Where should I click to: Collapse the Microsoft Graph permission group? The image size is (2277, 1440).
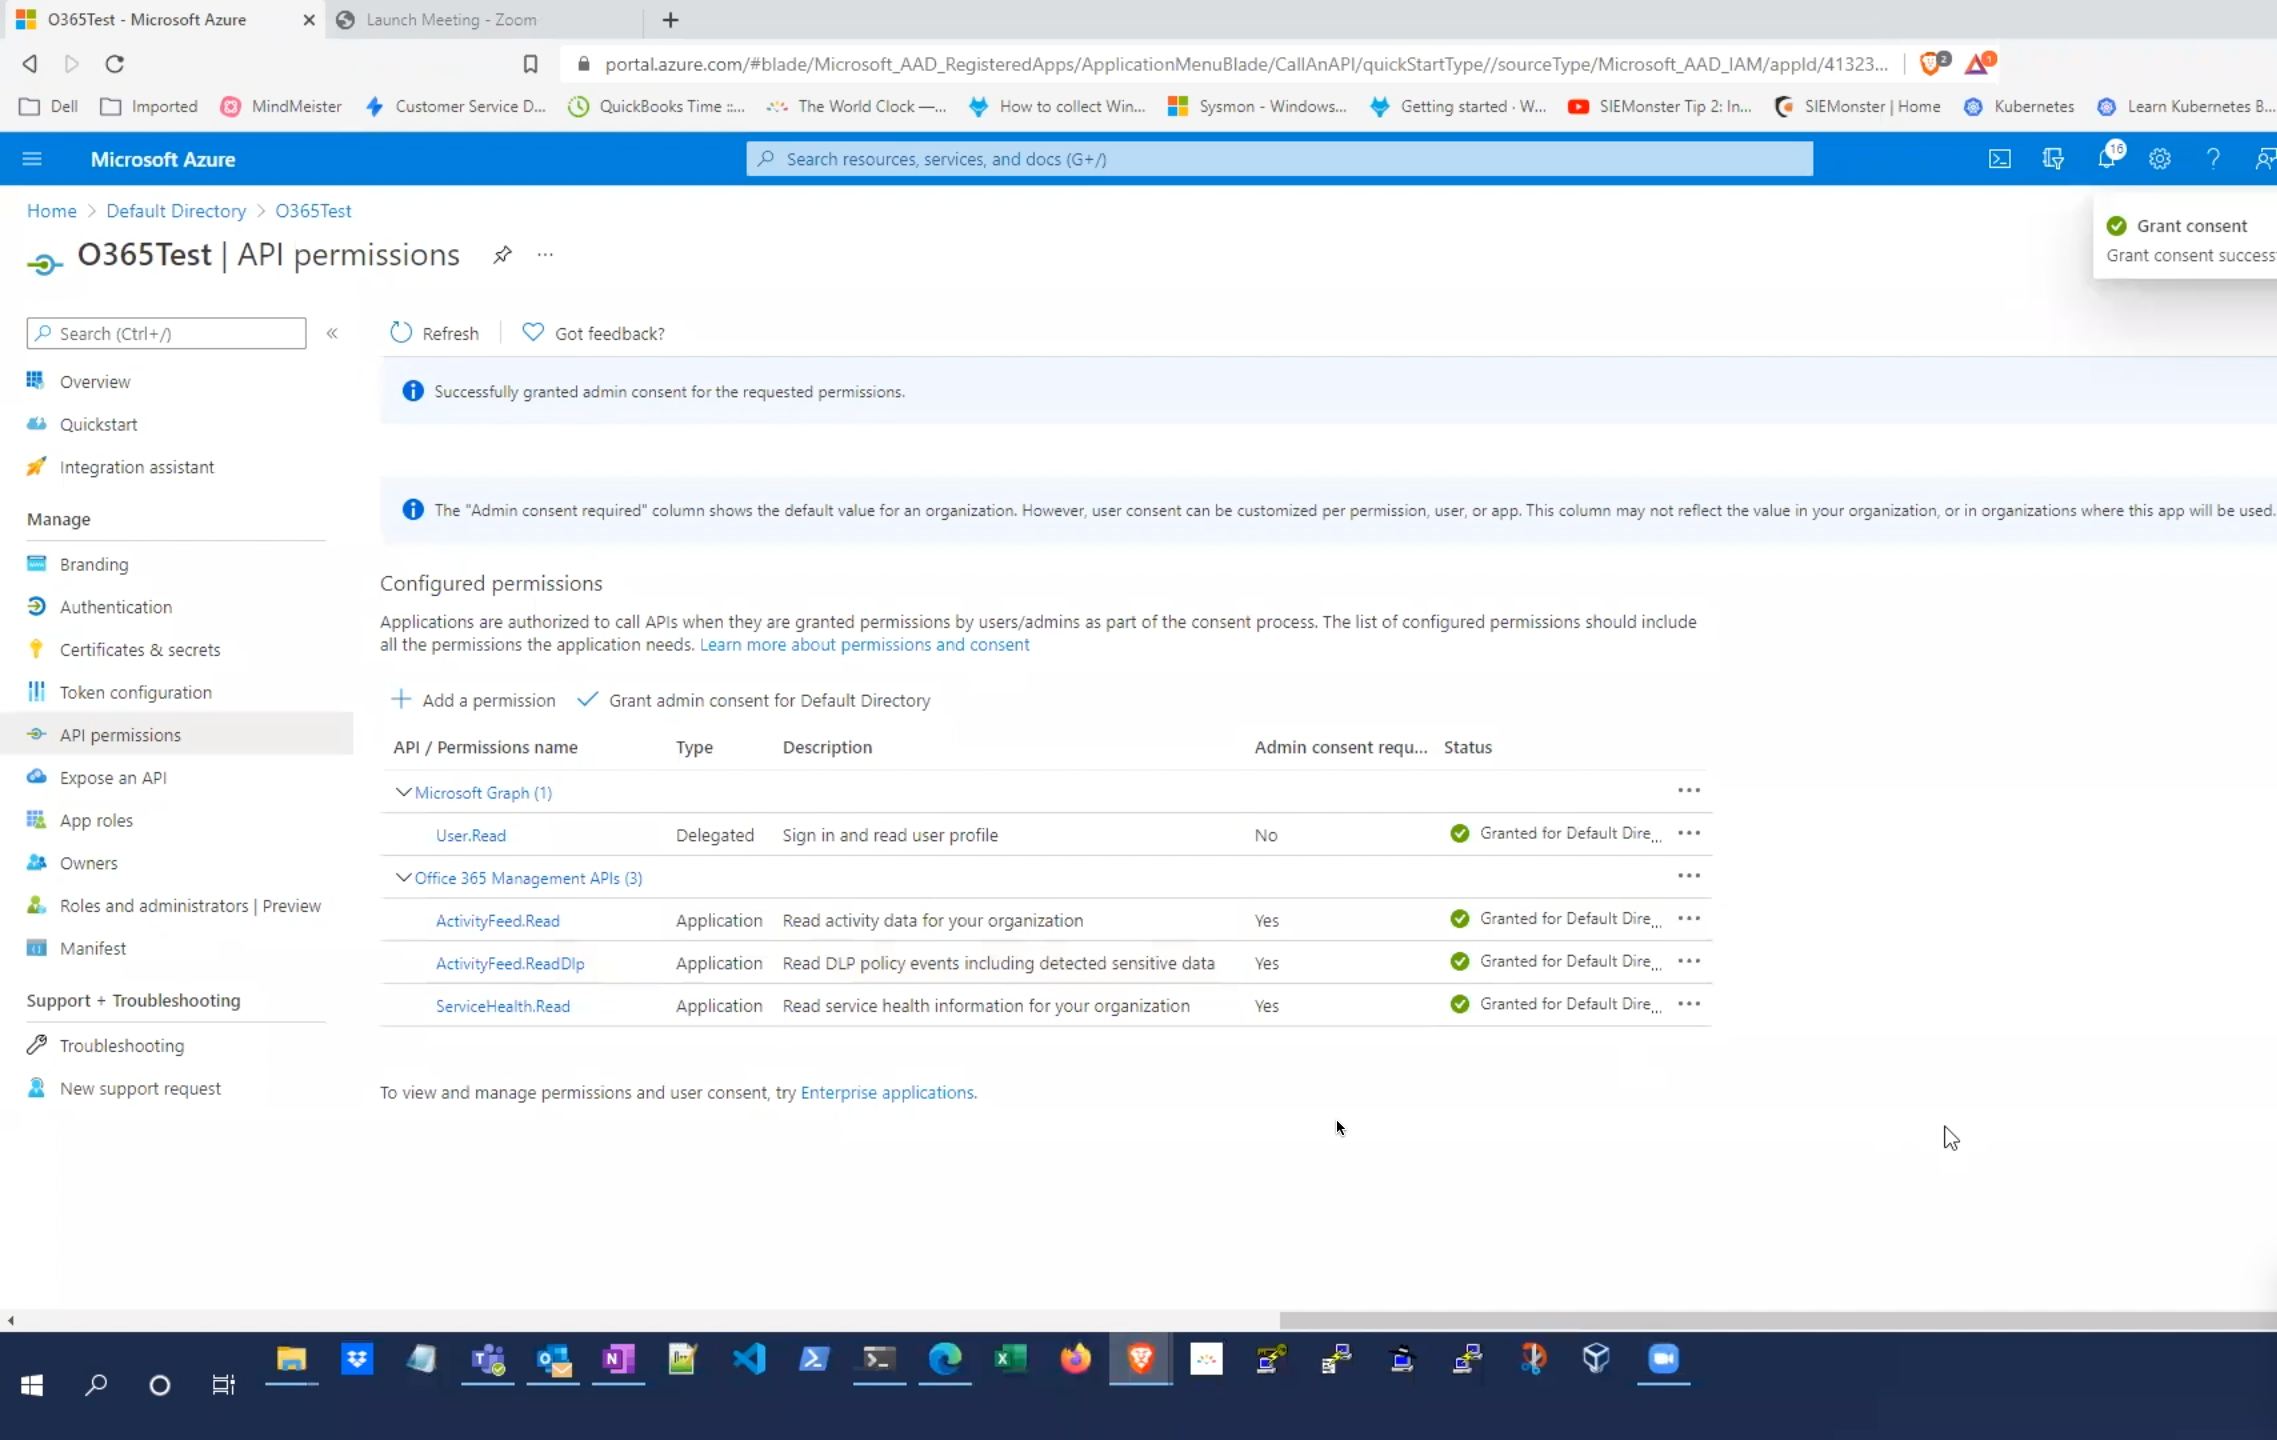click(x=403, y=792)
